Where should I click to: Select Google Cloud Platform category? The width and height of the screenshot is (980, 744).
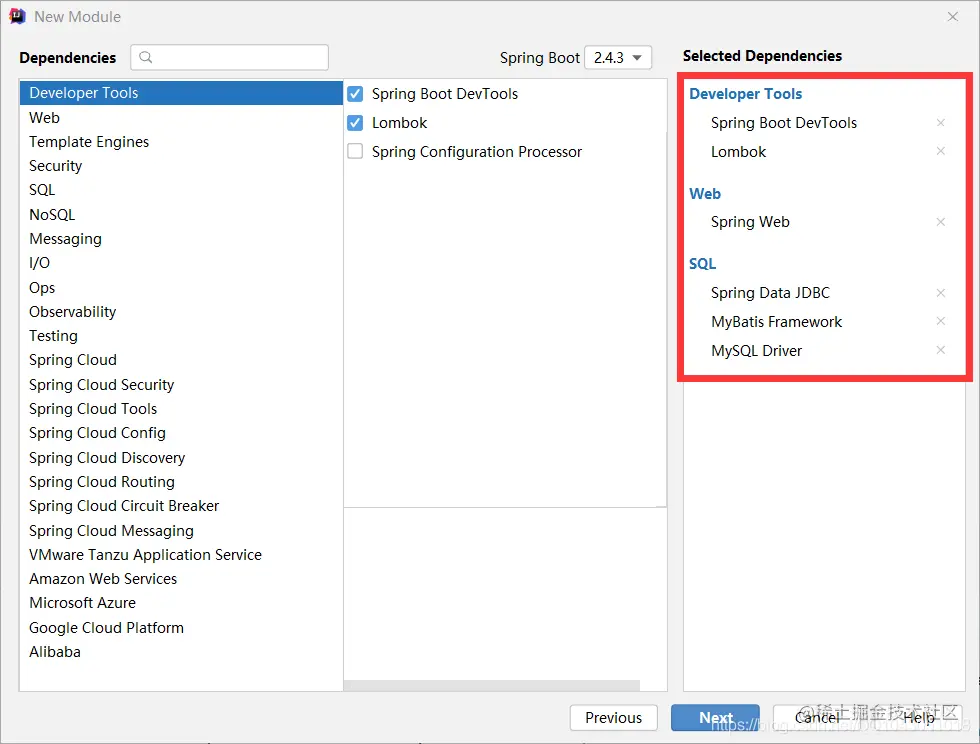pyautogui.click(x=181, y=628)
